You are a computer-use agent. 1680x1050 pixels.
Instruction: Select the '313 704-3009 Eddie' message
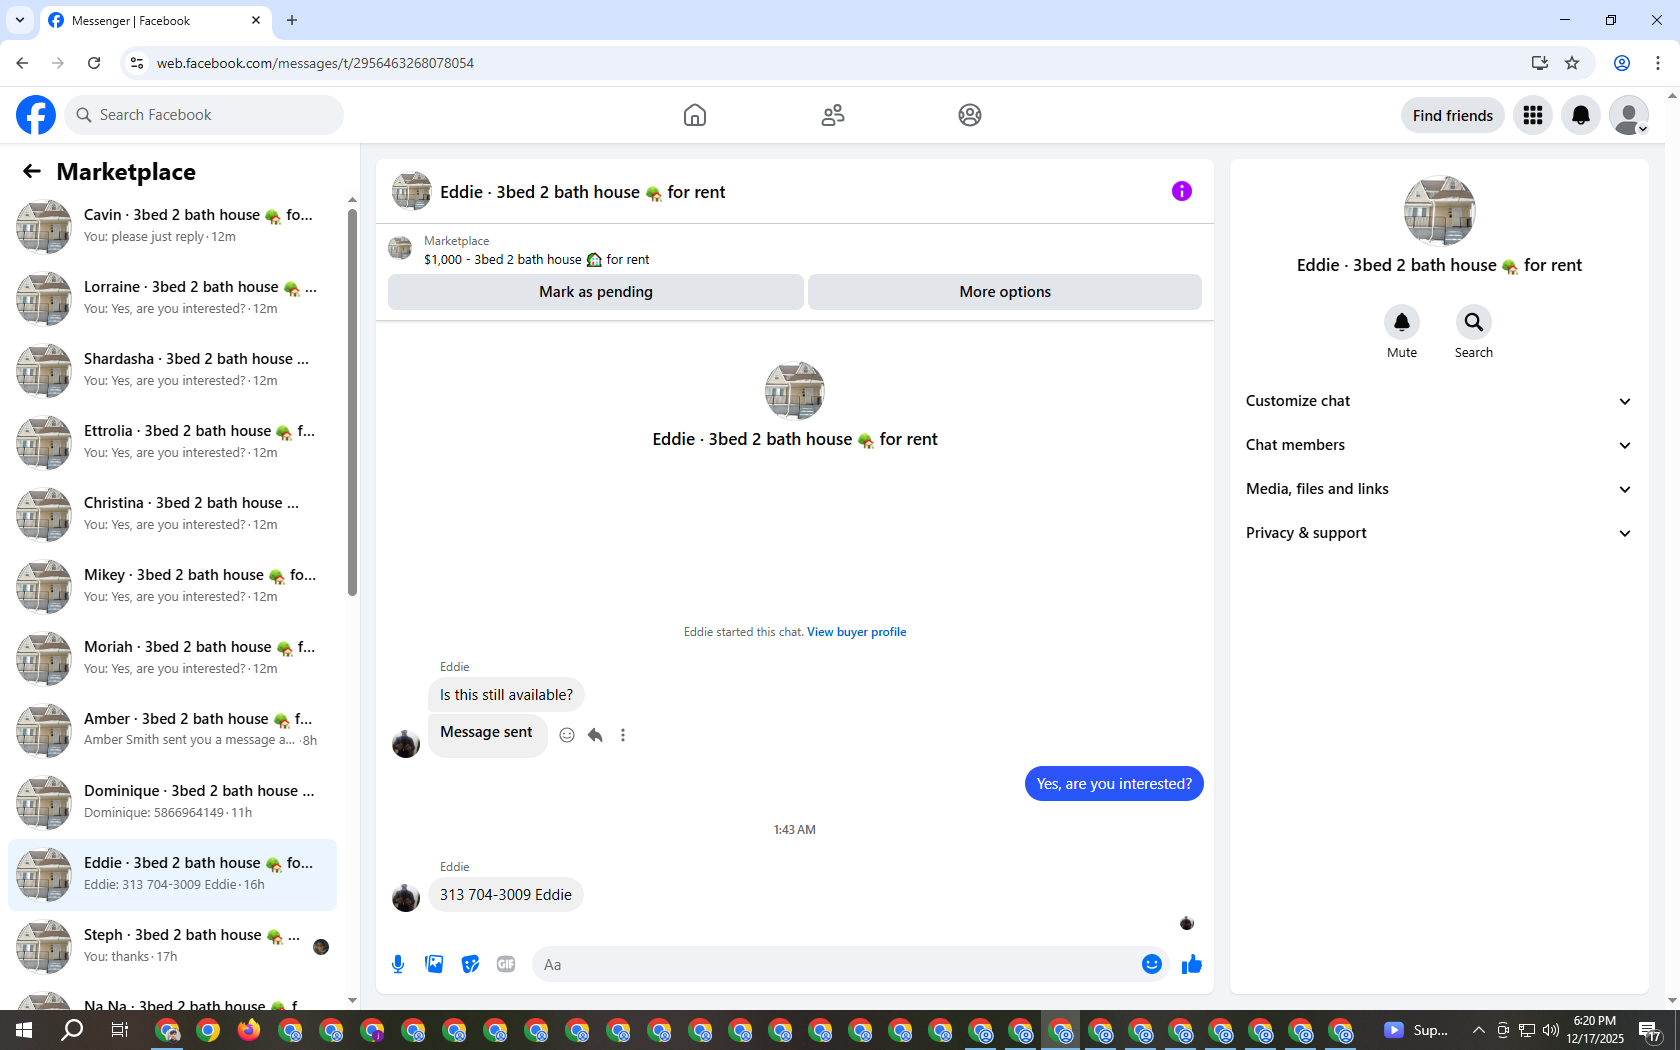coord(506,895)
